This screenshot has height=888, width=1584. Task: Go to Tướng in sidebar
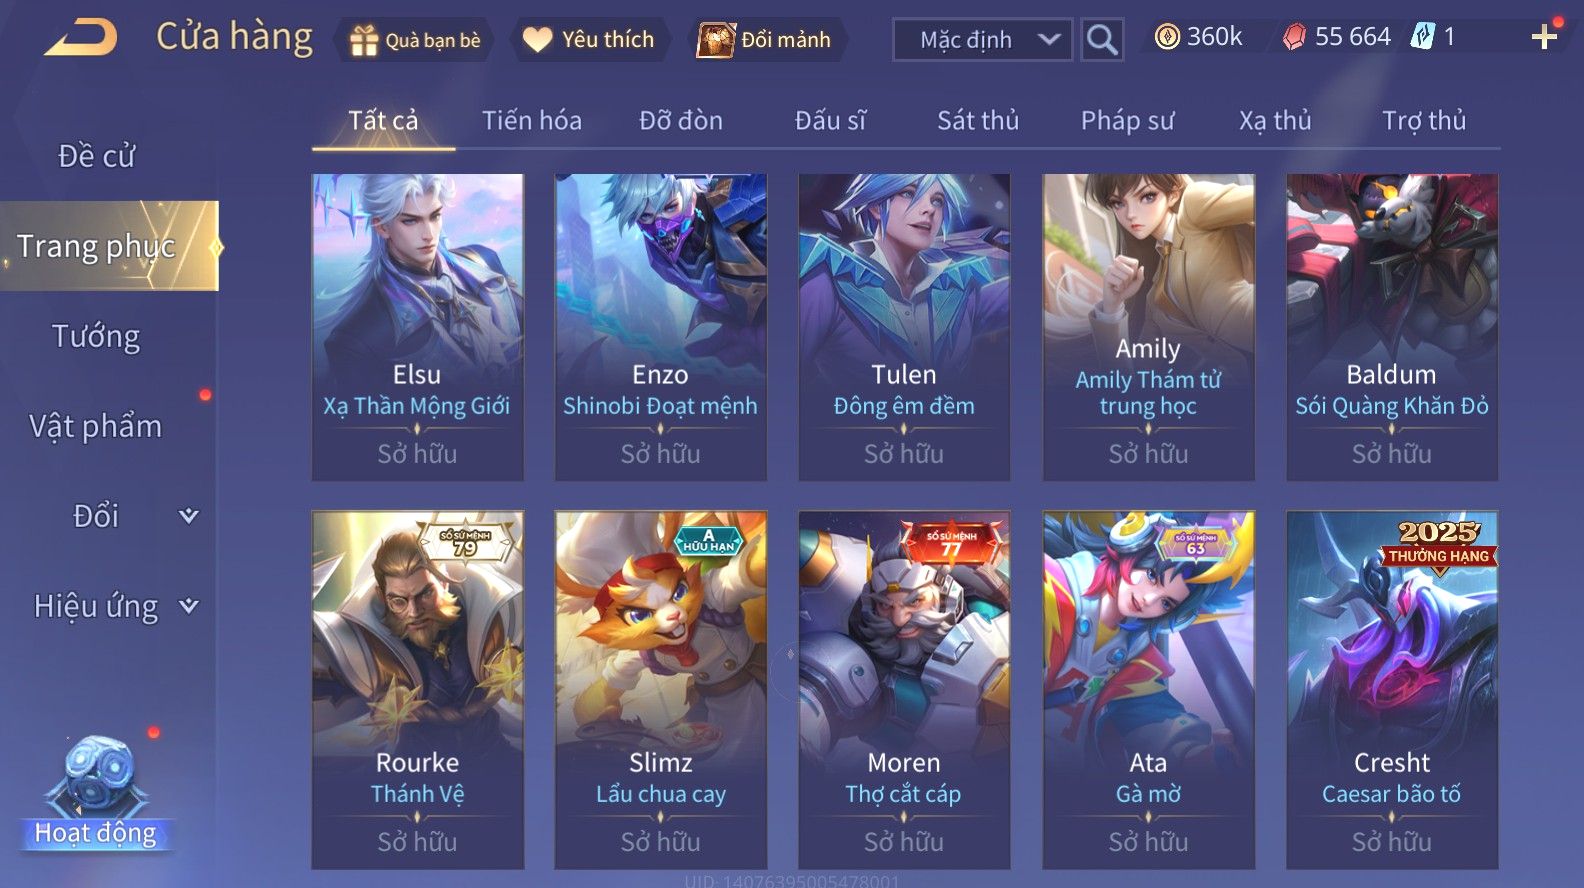96,336
